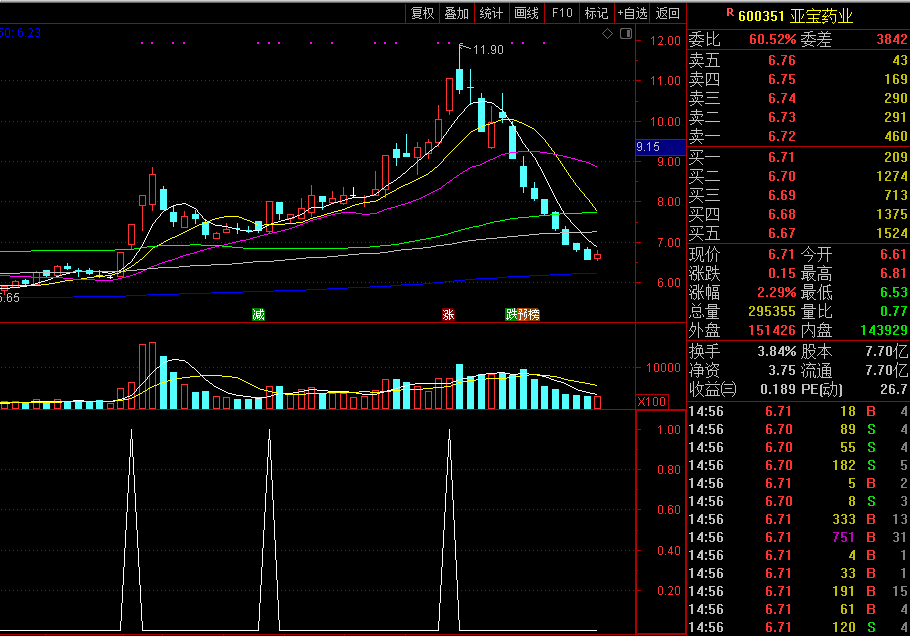This screenshot has height=636, width=910.
Task: Click the 股本 value 7.70亿
Action: point(886,352)
